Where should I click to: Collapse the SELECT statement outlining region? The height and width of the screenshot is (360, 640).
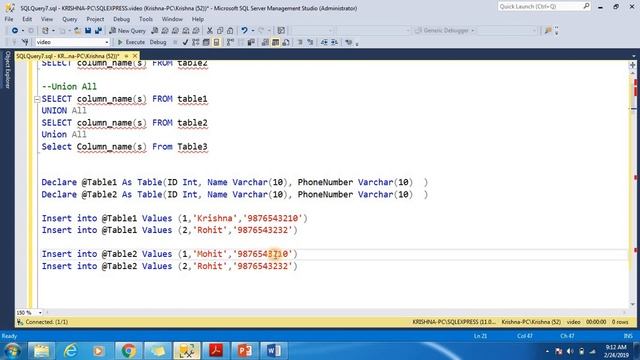coord(37,99)
